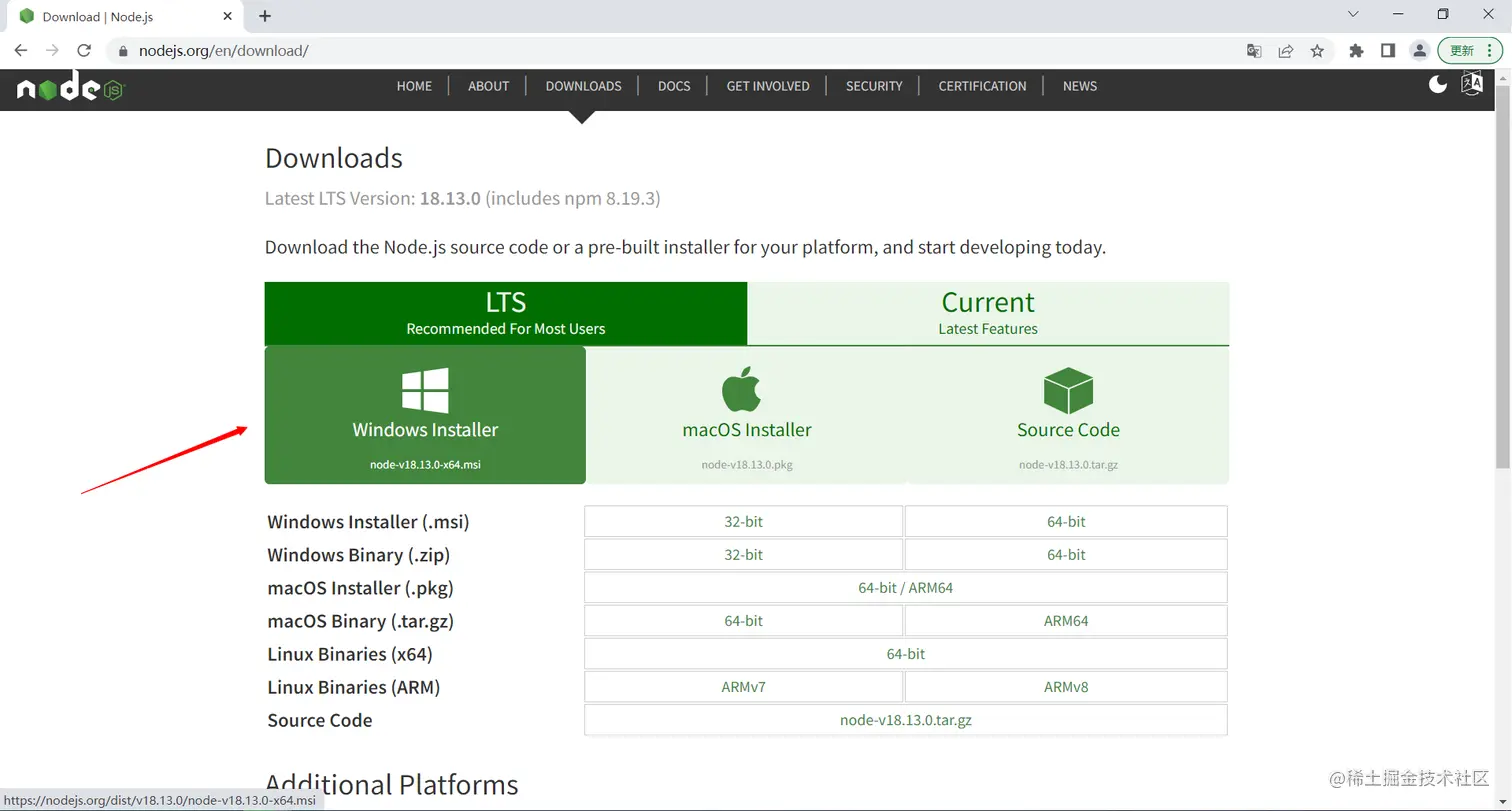
Task: Open the Extensions puzzle icon
Action: tap(1356, 51)
